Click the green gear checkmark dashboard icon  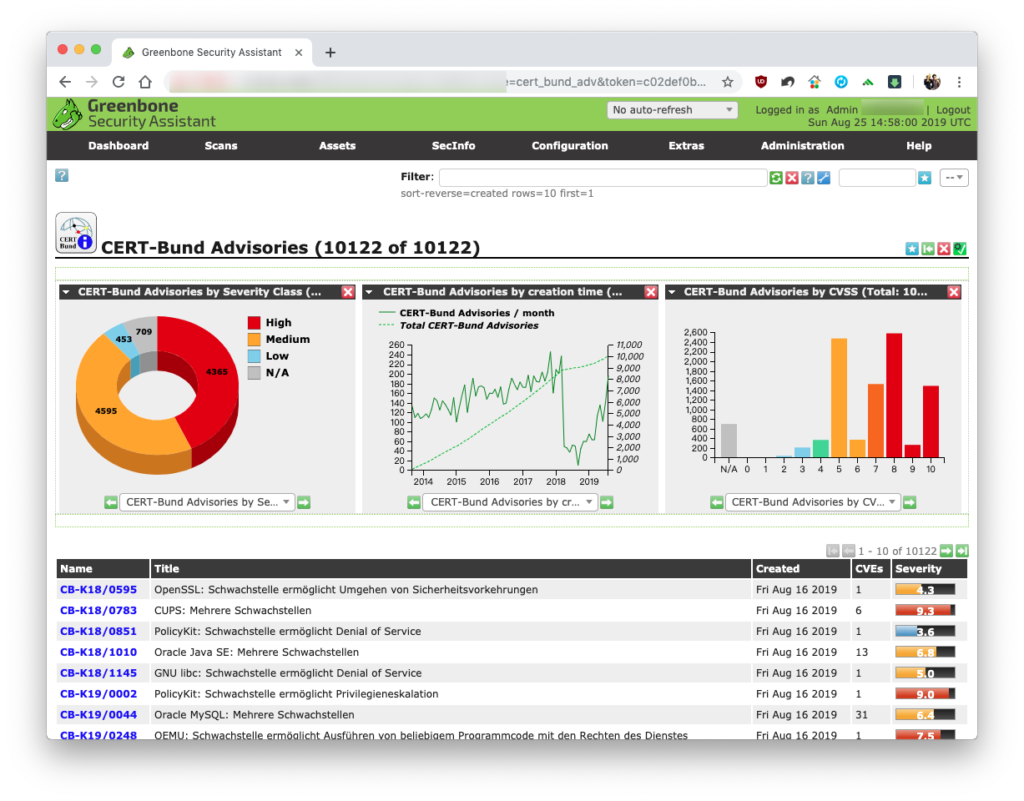(x=959, y=249)
